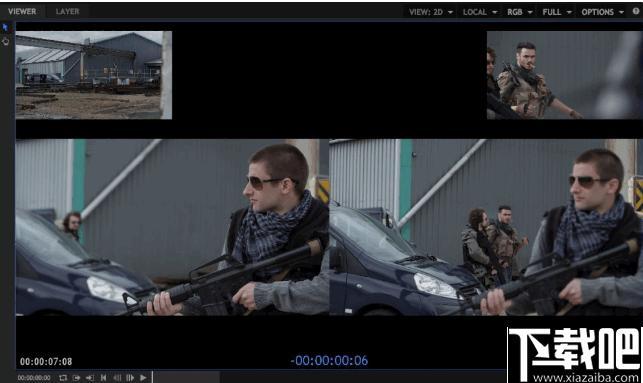
Task: Open the OPTIONS menu
Action: 602,12
